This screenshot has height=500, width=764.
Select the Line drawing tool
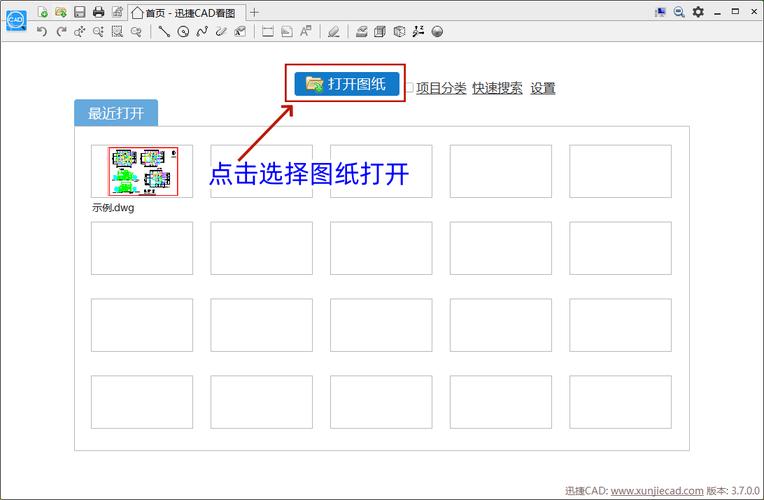pyautogui.click(x=164, y=32)
